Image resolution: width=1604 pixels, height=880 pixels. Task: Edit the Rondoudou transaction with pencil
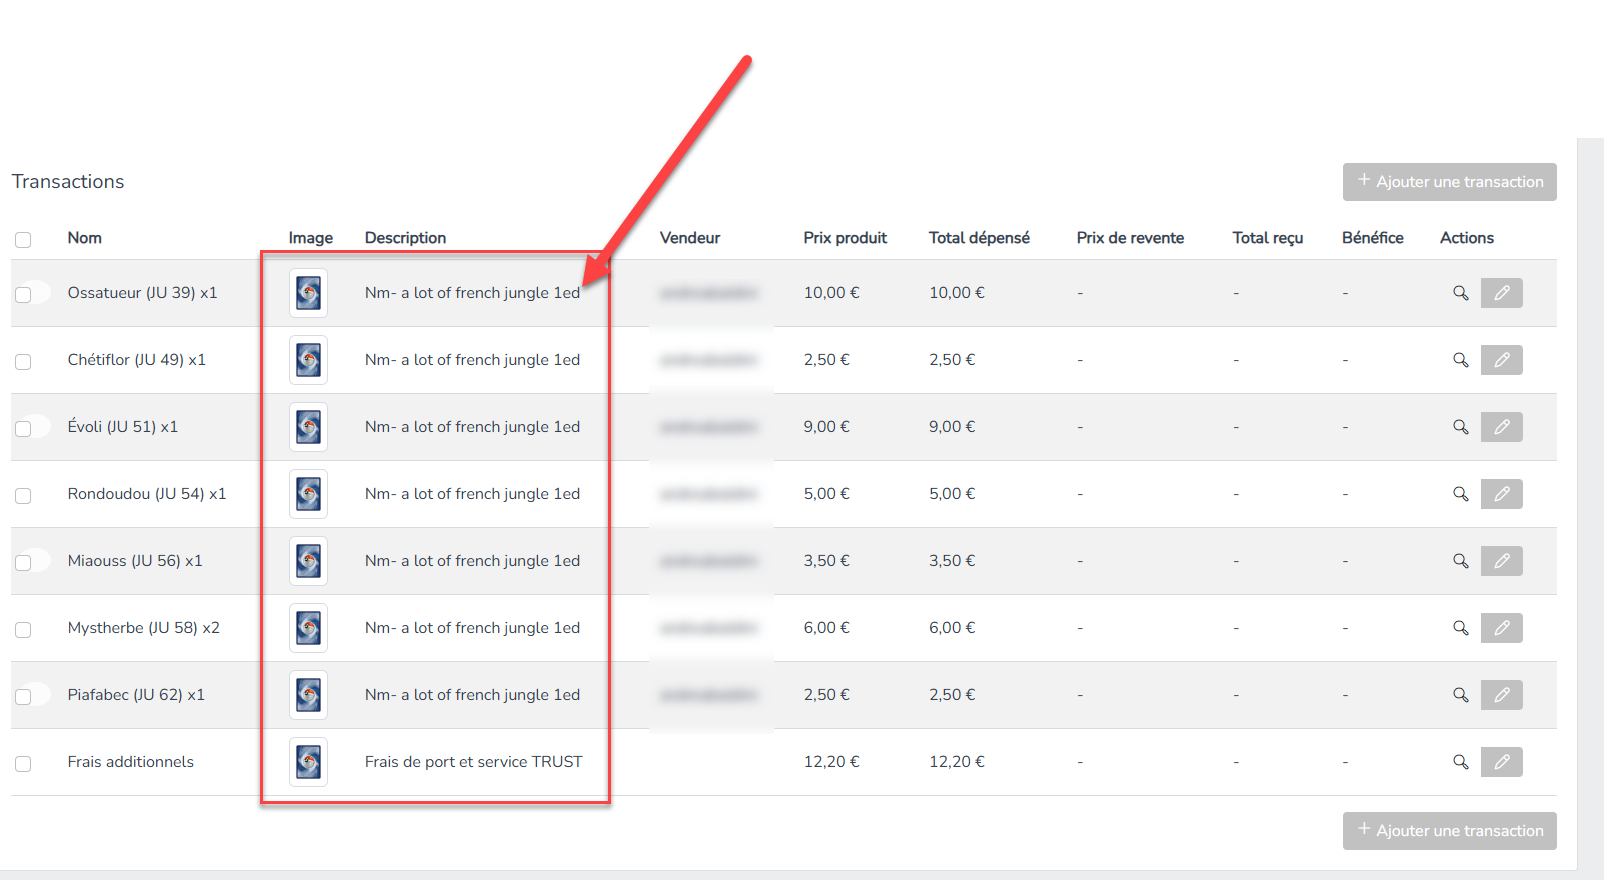(x=1501, y=494)
